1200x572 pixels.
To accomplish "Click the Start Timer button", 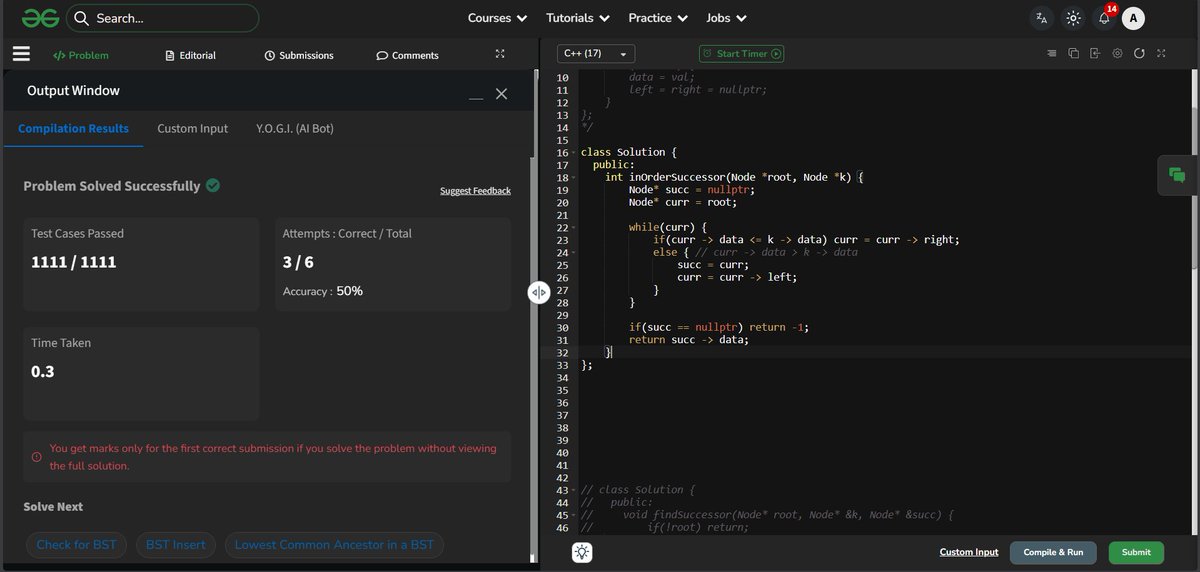I will click(741, 53).
